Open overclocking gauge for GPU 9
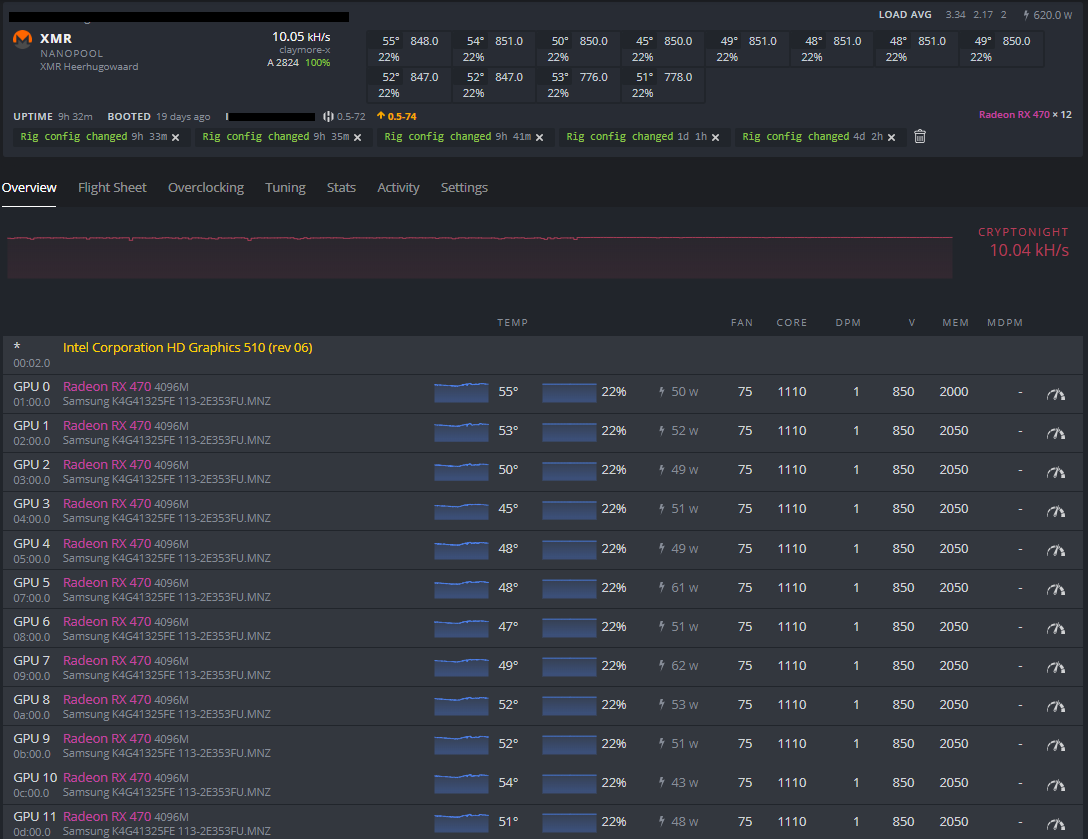The height and width of the screenshot is (839, 1088). coord(1055,745)
